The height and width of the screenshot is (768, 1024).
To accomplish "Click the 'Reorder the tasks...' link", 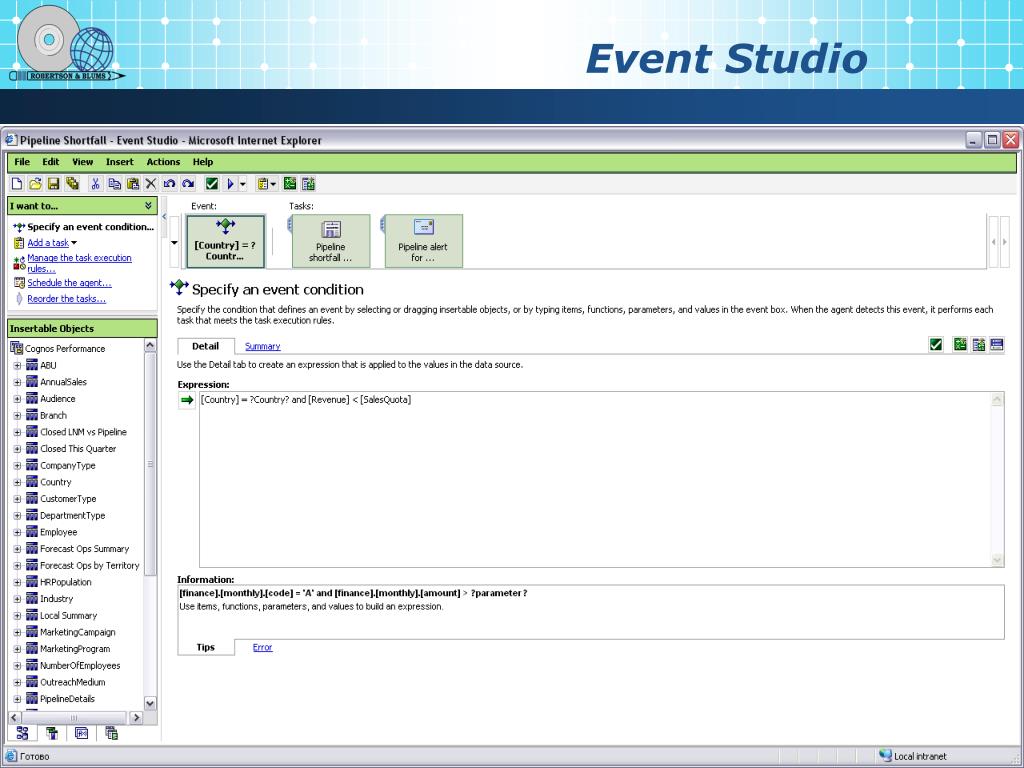I will 66,299.
